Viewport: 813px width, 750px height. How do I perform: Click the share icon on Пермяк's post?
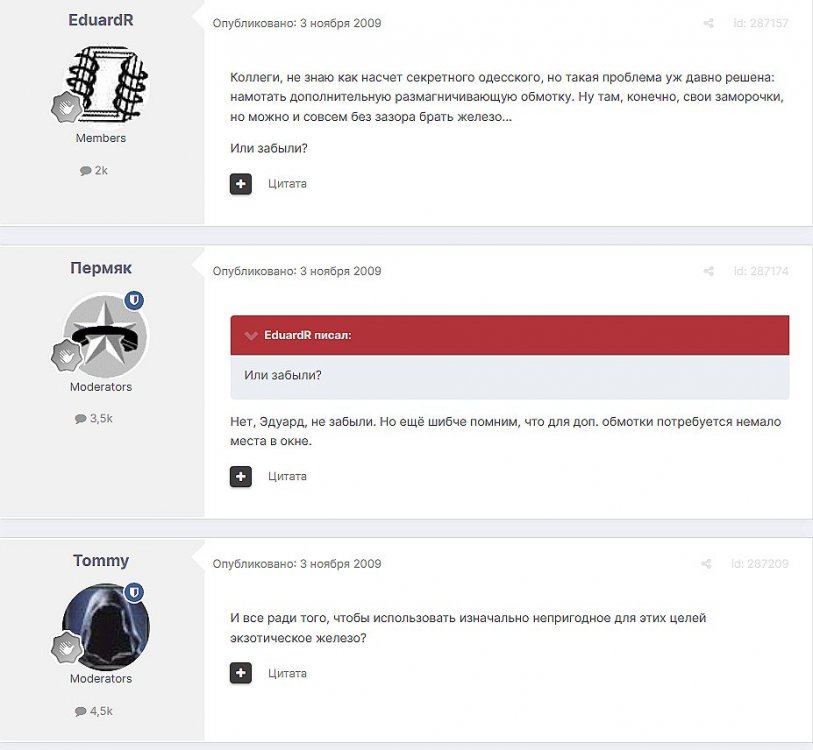(708, 271)
